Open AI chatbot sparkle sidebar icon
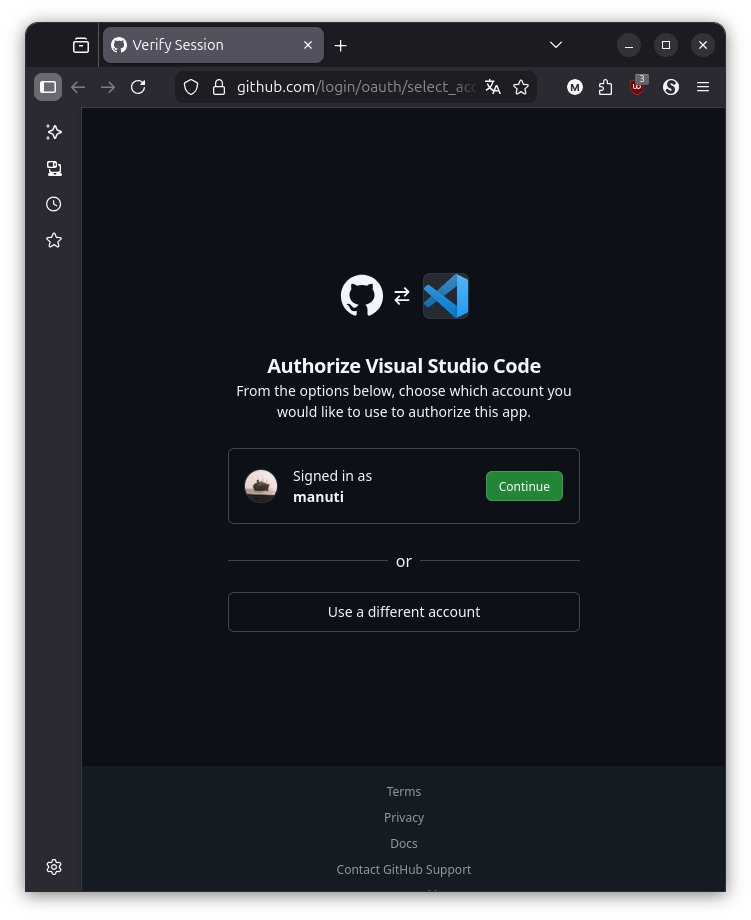 pos(54,132)
